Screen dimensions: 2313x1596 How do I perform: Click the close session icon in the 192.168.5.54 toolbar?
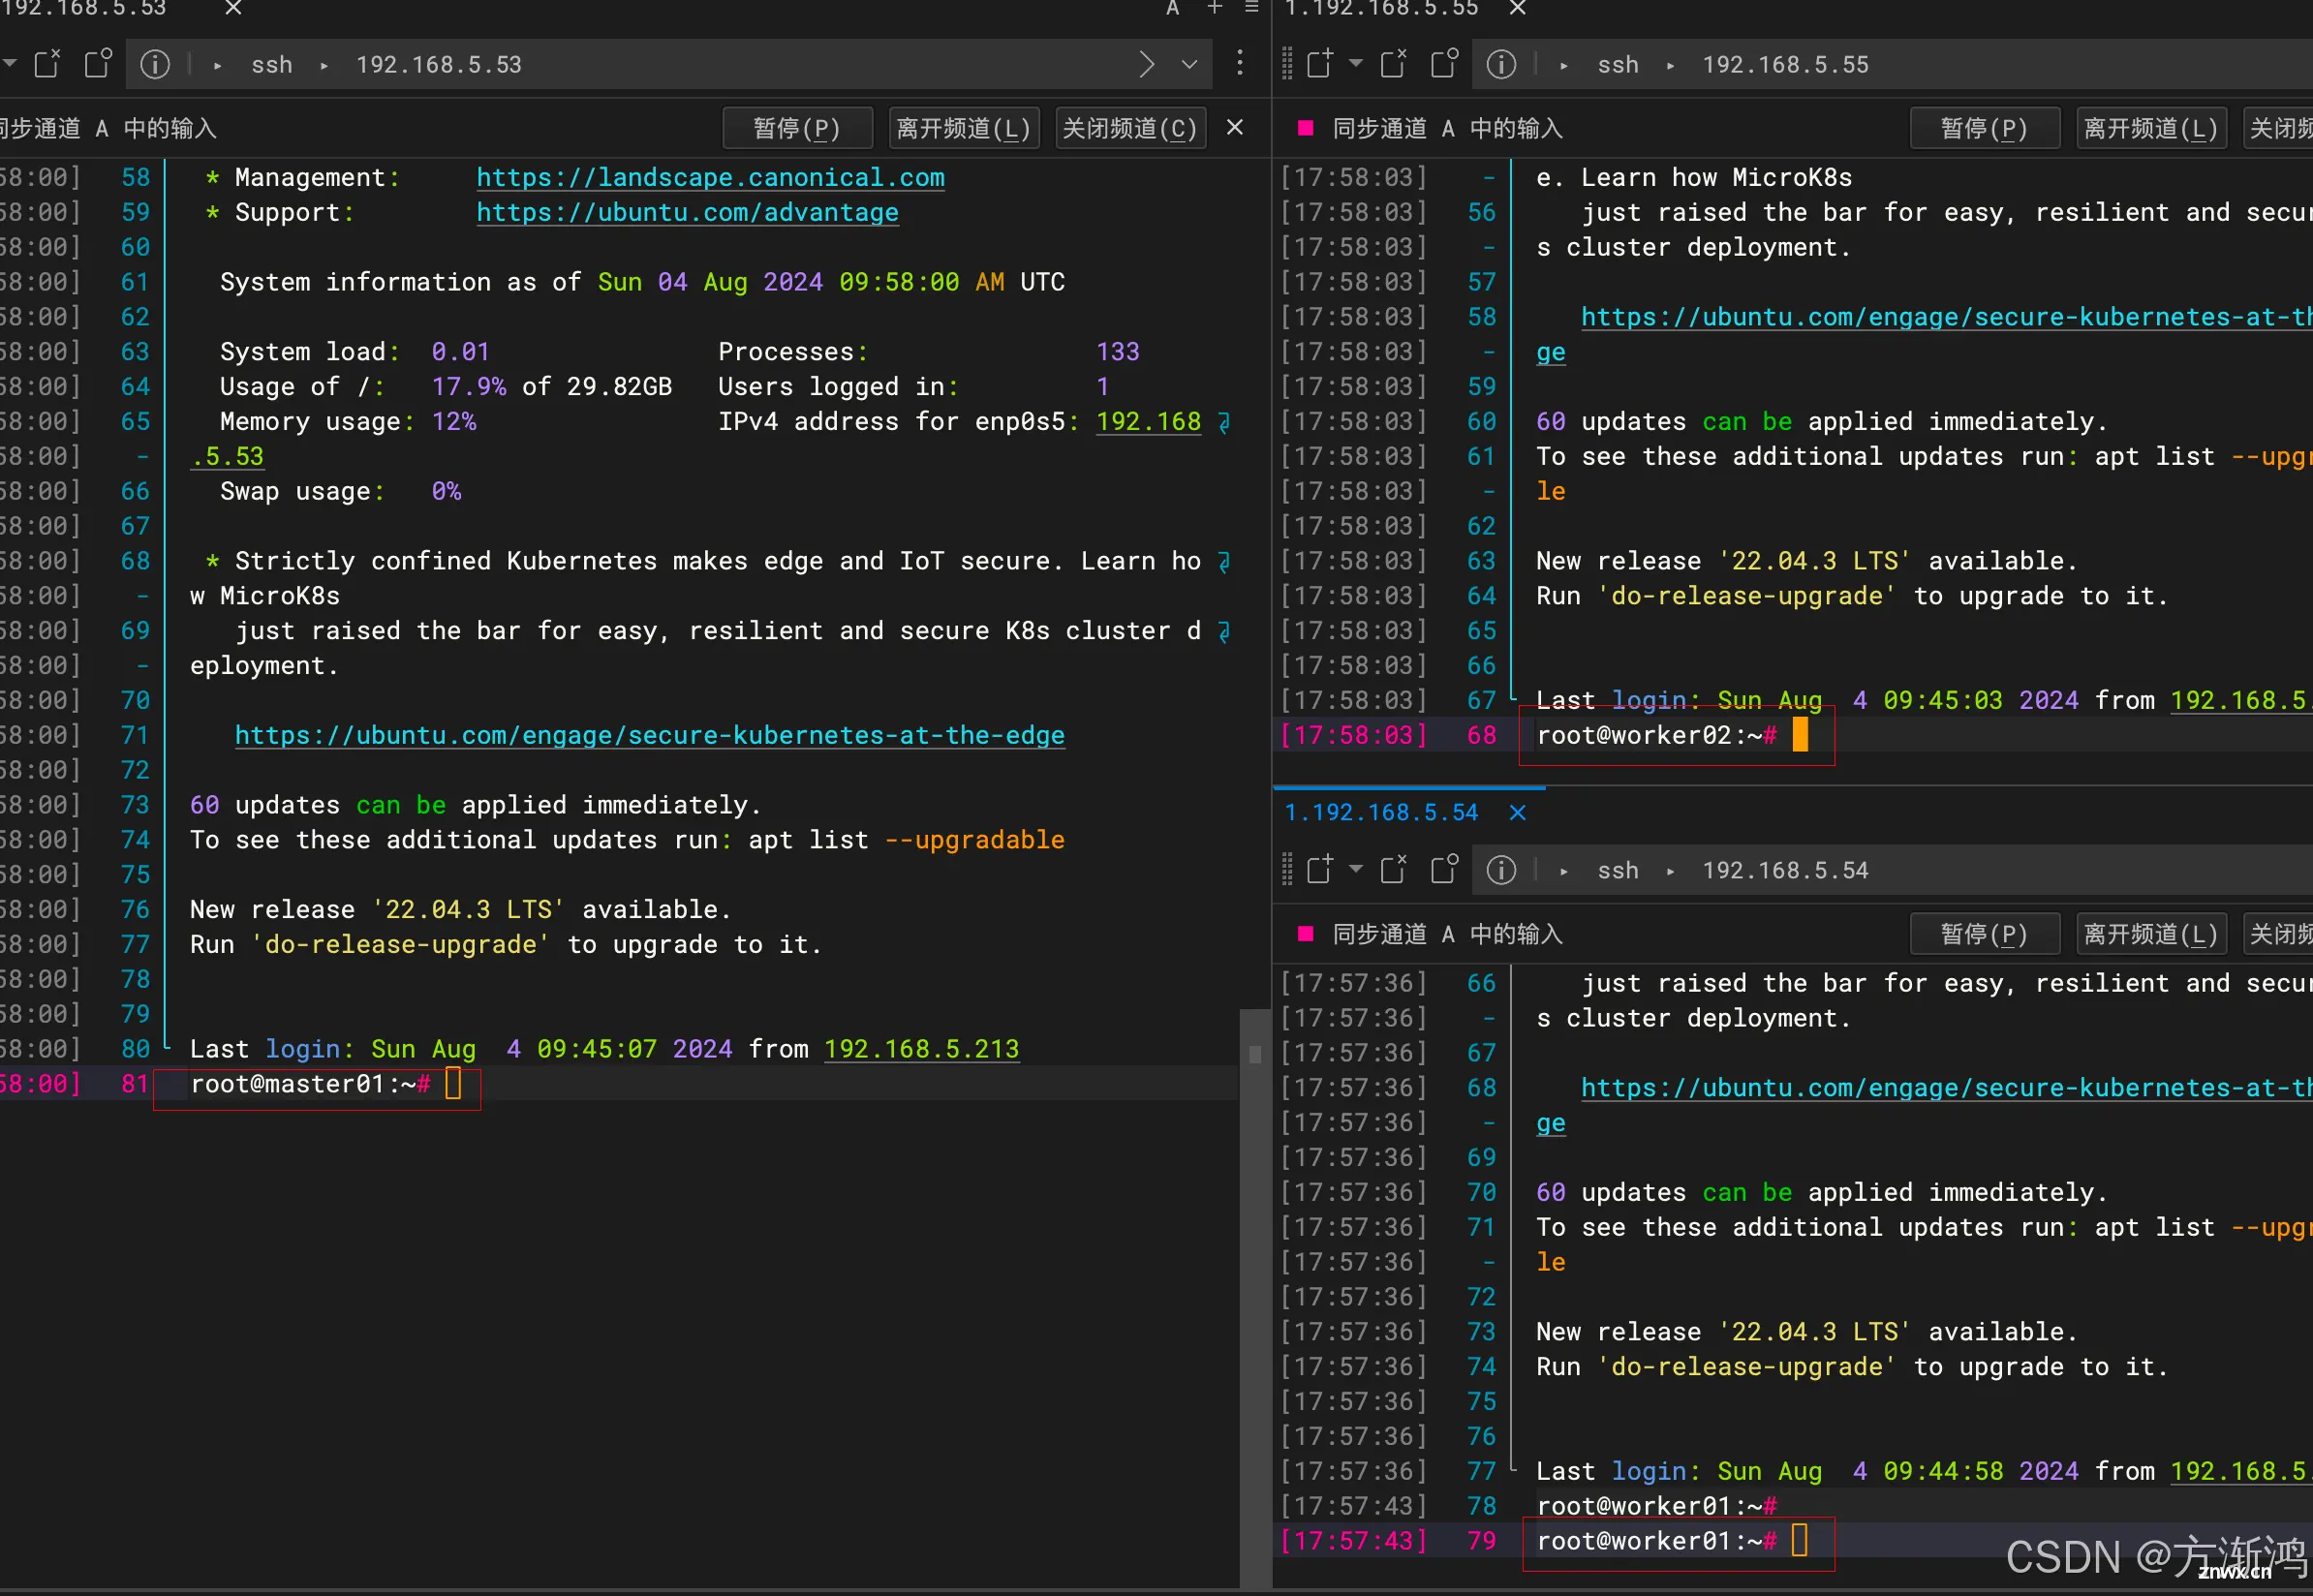point(1393,870)
